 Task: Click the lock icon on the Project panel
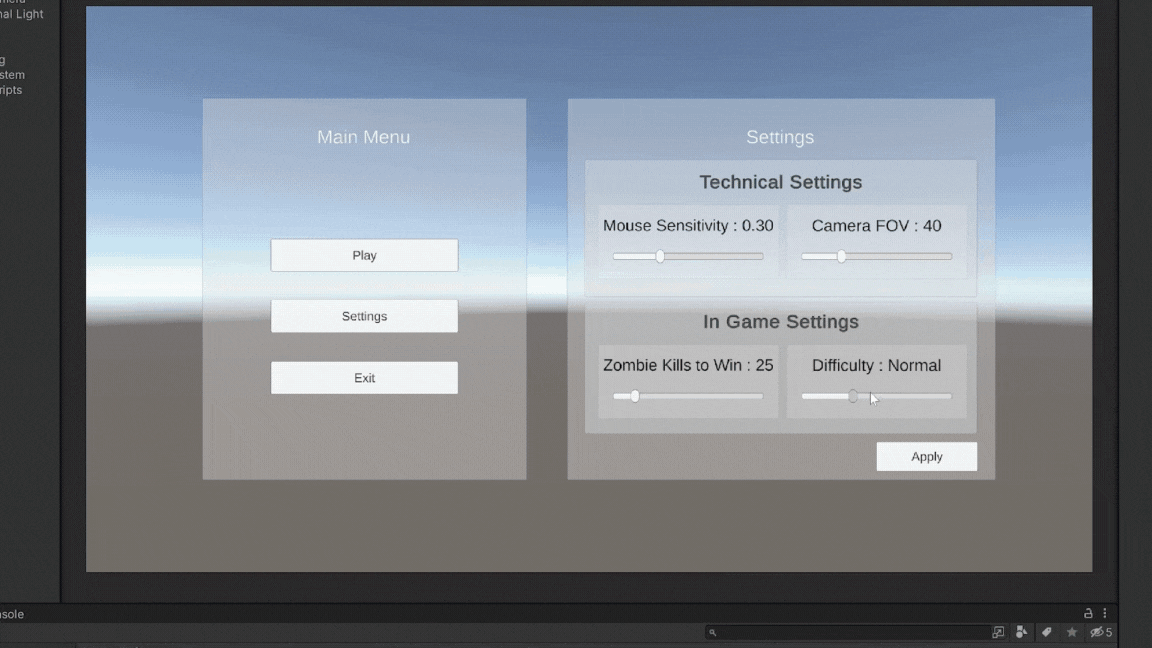tap(1088, 613)
